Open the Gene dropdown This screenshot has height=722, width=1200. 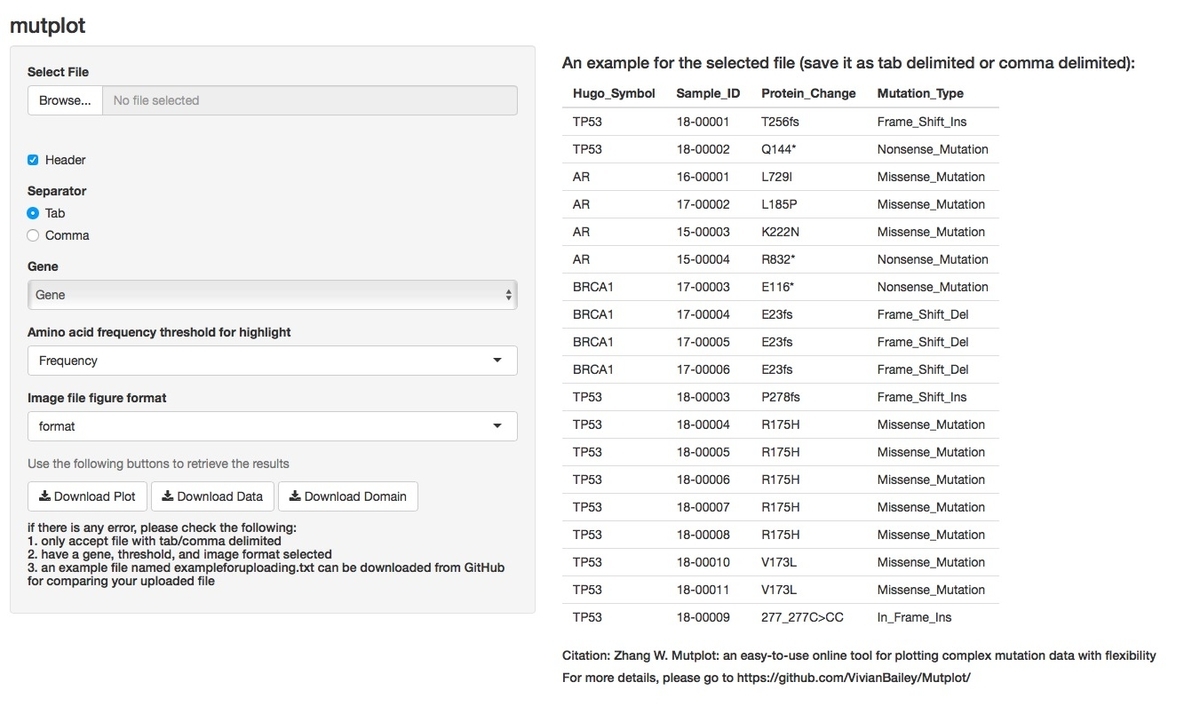pos(272,295)
